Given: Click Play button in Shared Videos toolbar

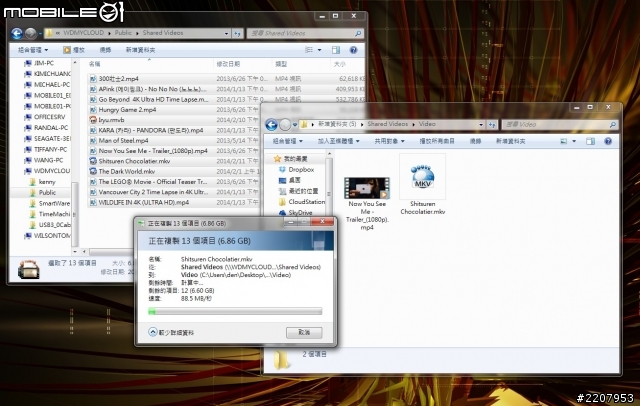Looking at the screenshot, I should (74, 50).
